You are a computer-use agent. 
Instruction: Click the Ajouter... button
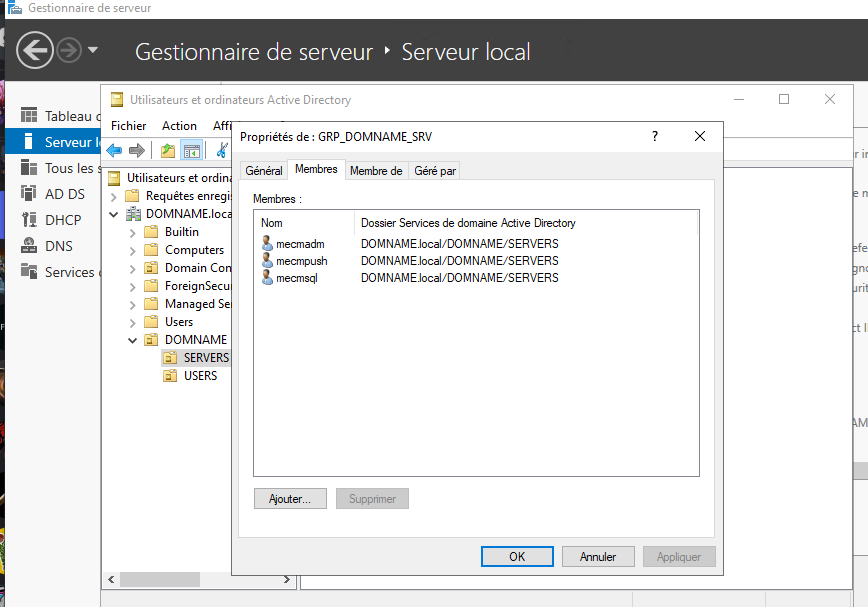pos(290,499)
